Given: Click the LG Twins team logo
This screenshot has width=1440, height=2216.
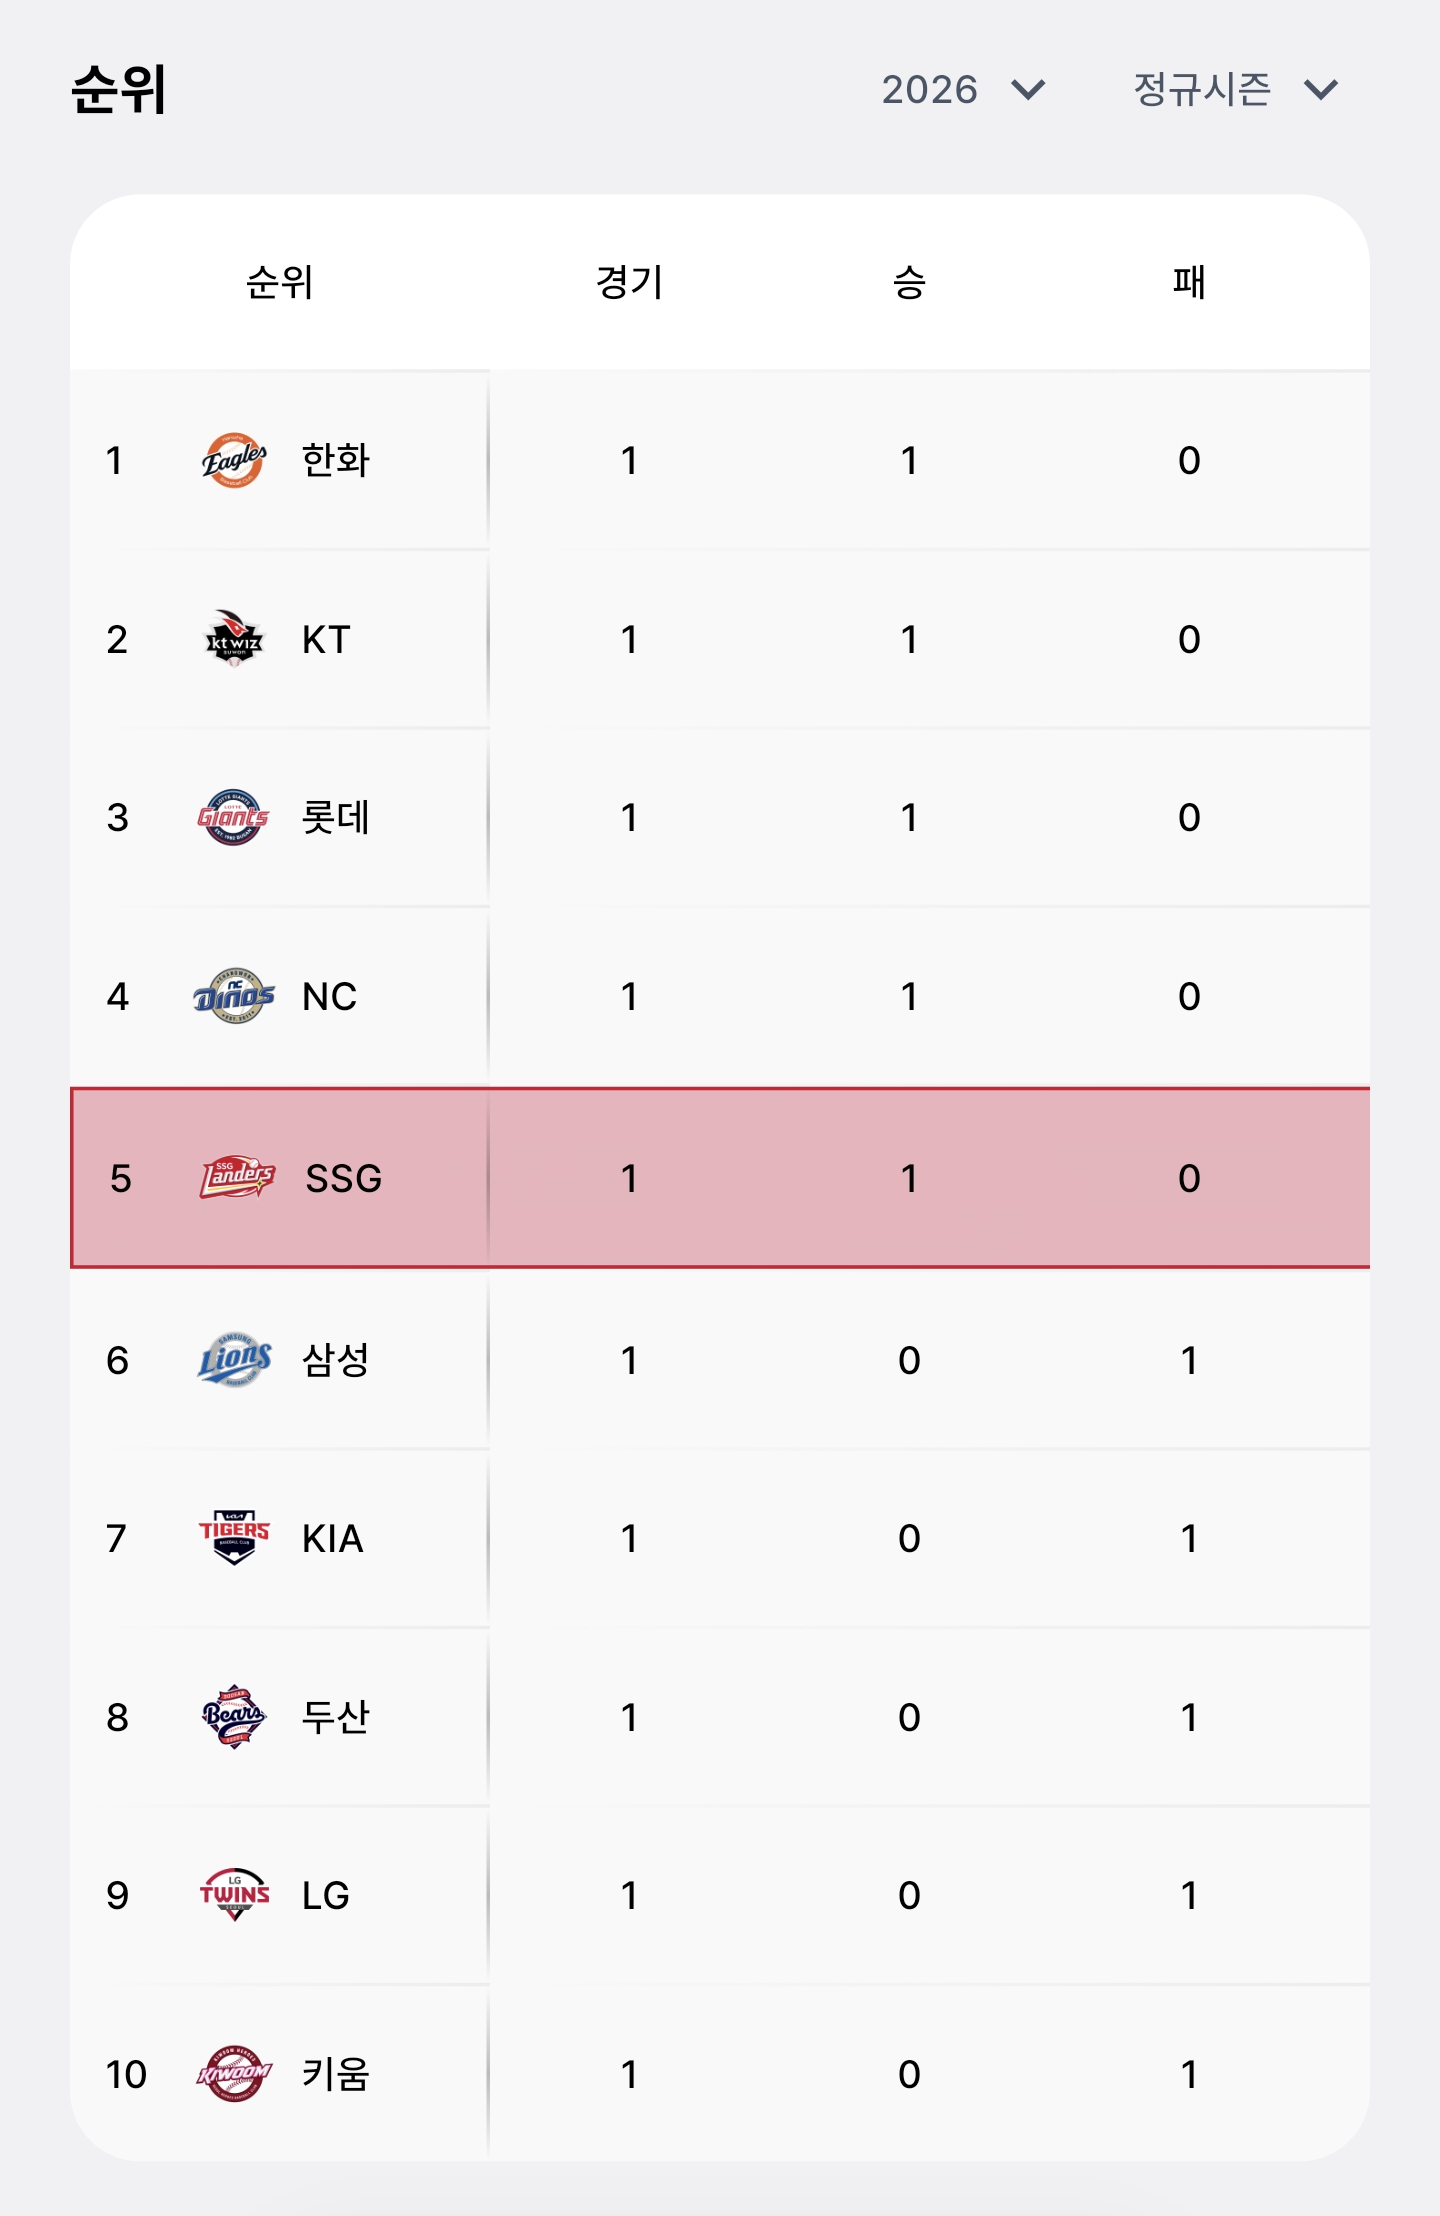Looking at the screenshot, I should [x=234, y=1895].
